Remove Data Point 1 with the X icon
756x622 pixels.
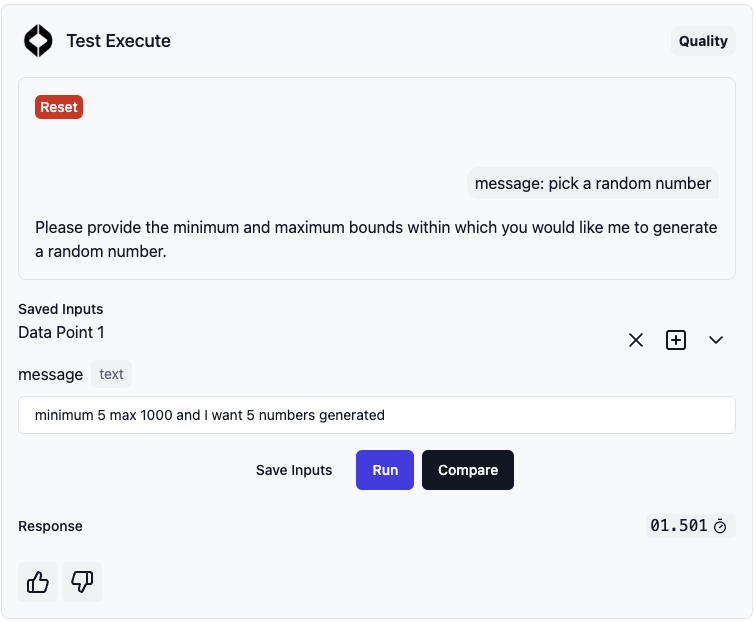pyautogui.click(x=636, y=340)
